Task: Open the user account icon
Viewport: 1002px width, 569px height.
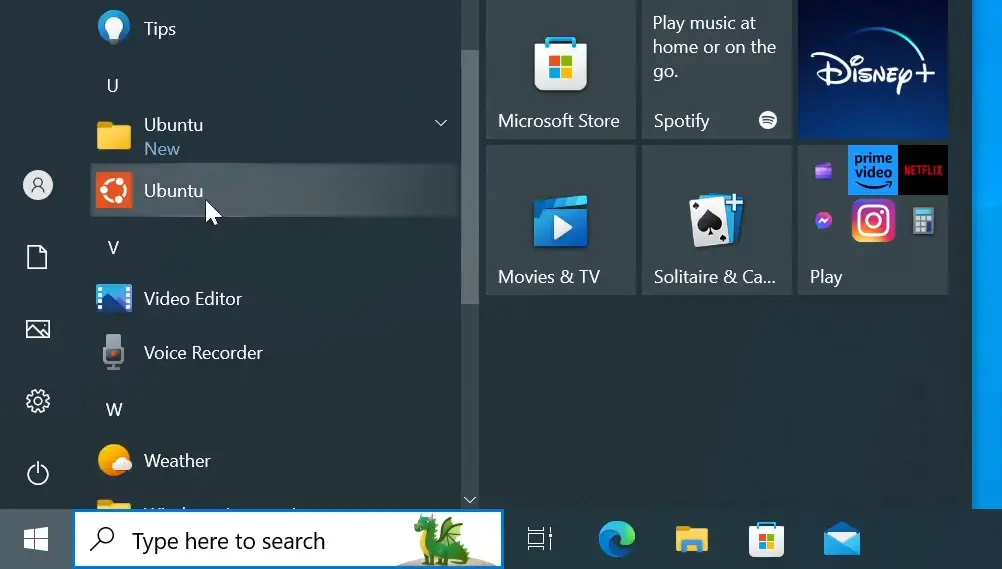Action: pos(38,185)
